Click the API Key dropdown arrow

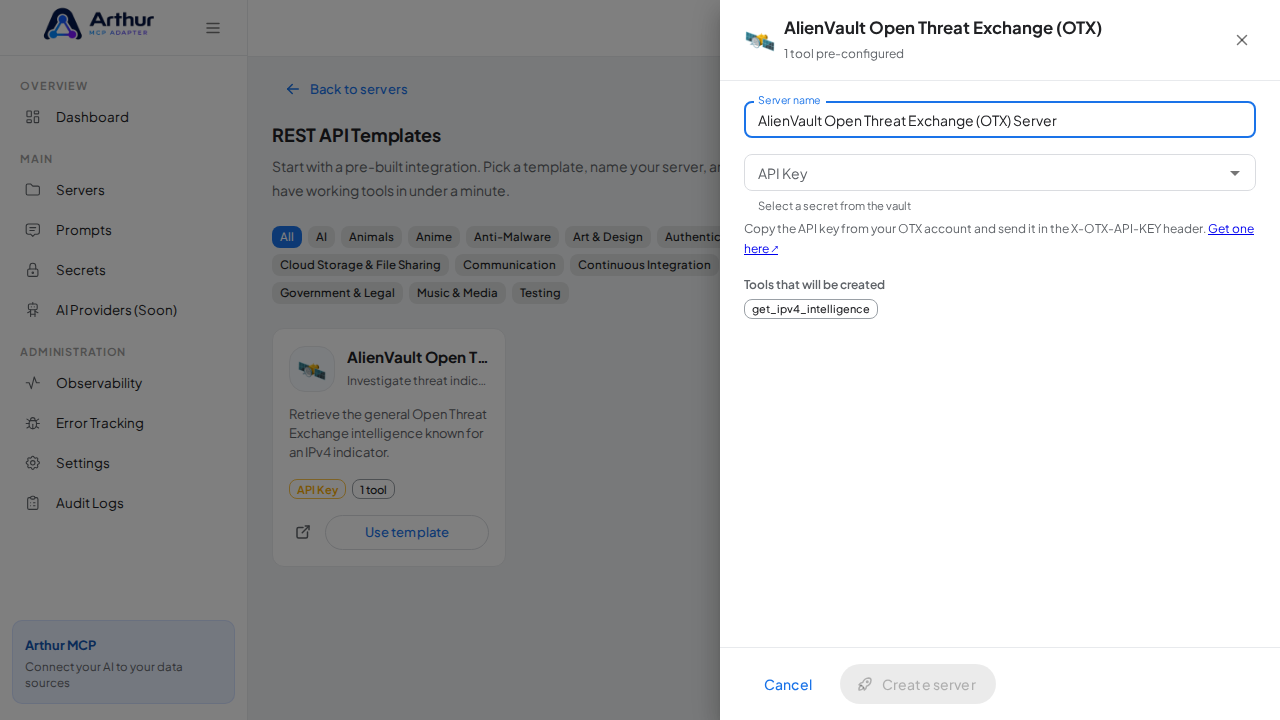tap(1235, 173)
